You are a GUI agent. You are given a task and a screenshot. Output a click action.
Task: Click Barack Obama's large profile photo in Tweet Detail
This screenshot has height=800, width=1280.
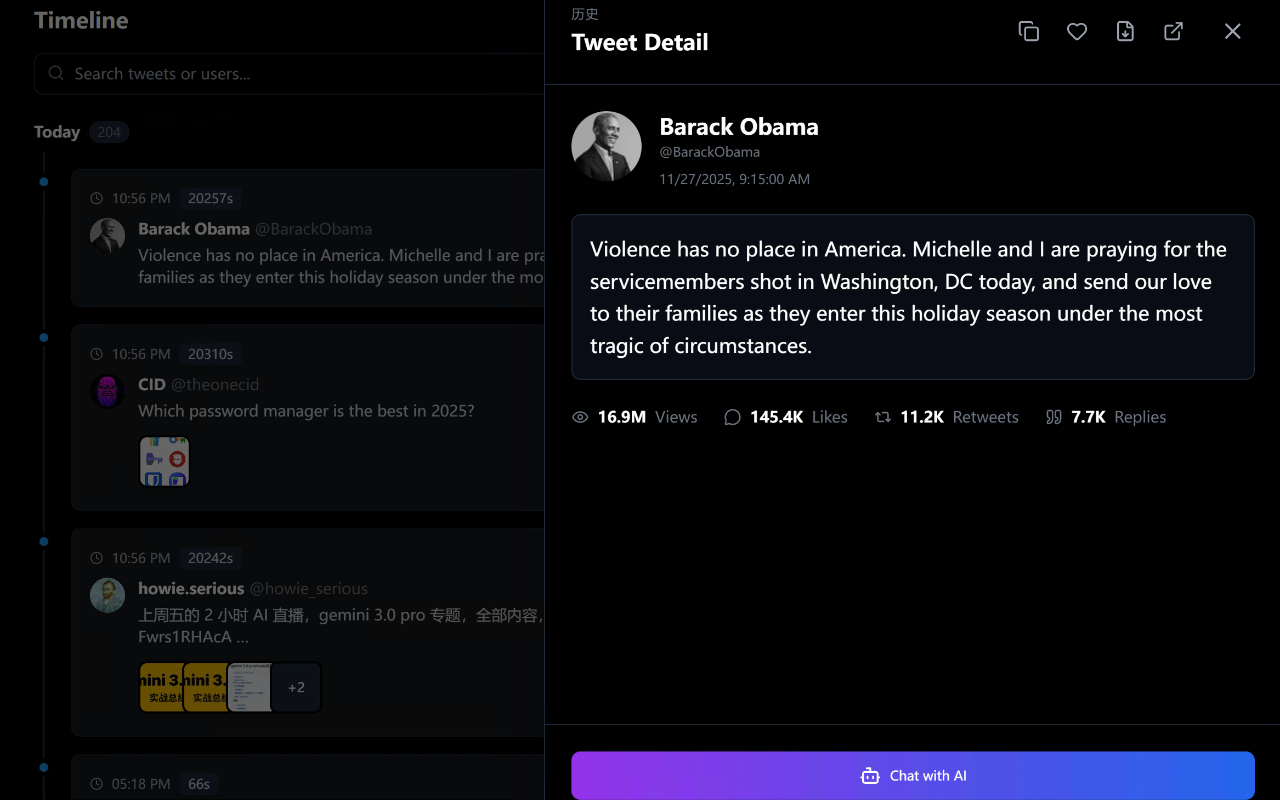606,146
